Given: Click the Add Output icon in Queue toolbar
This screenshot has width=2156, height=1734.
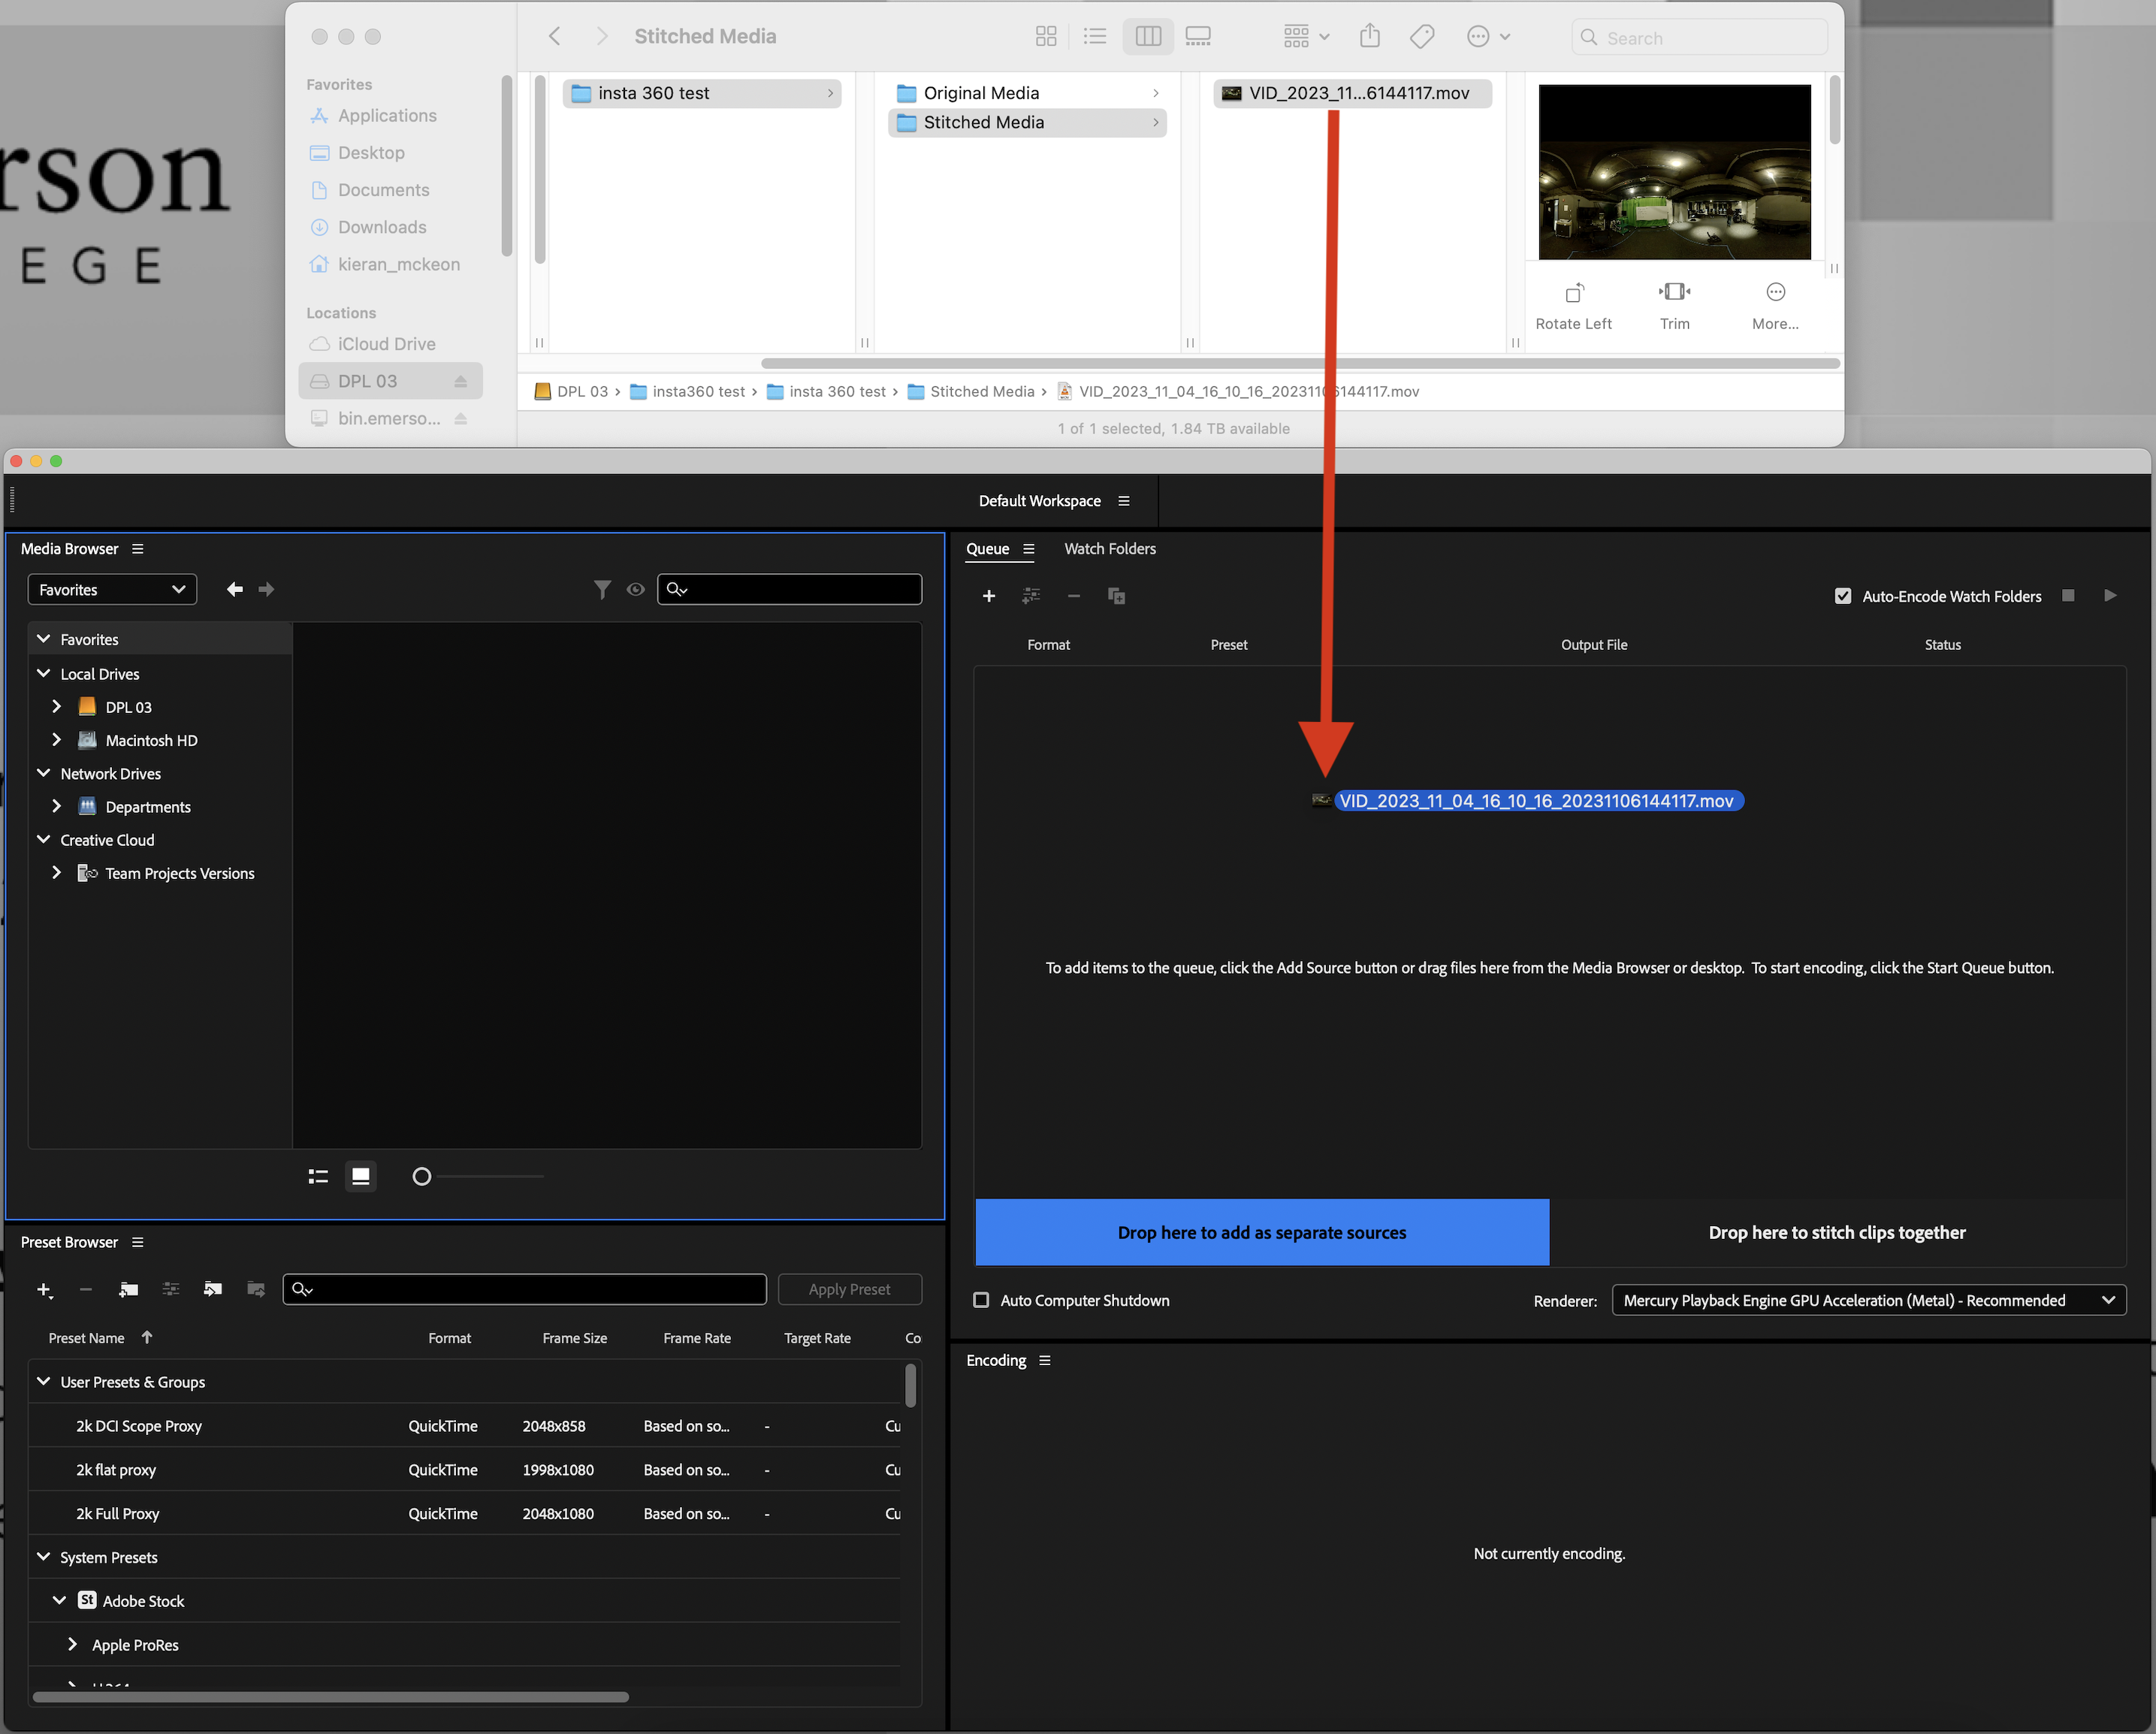Looking at the screenshot, I should [1031, 596].
